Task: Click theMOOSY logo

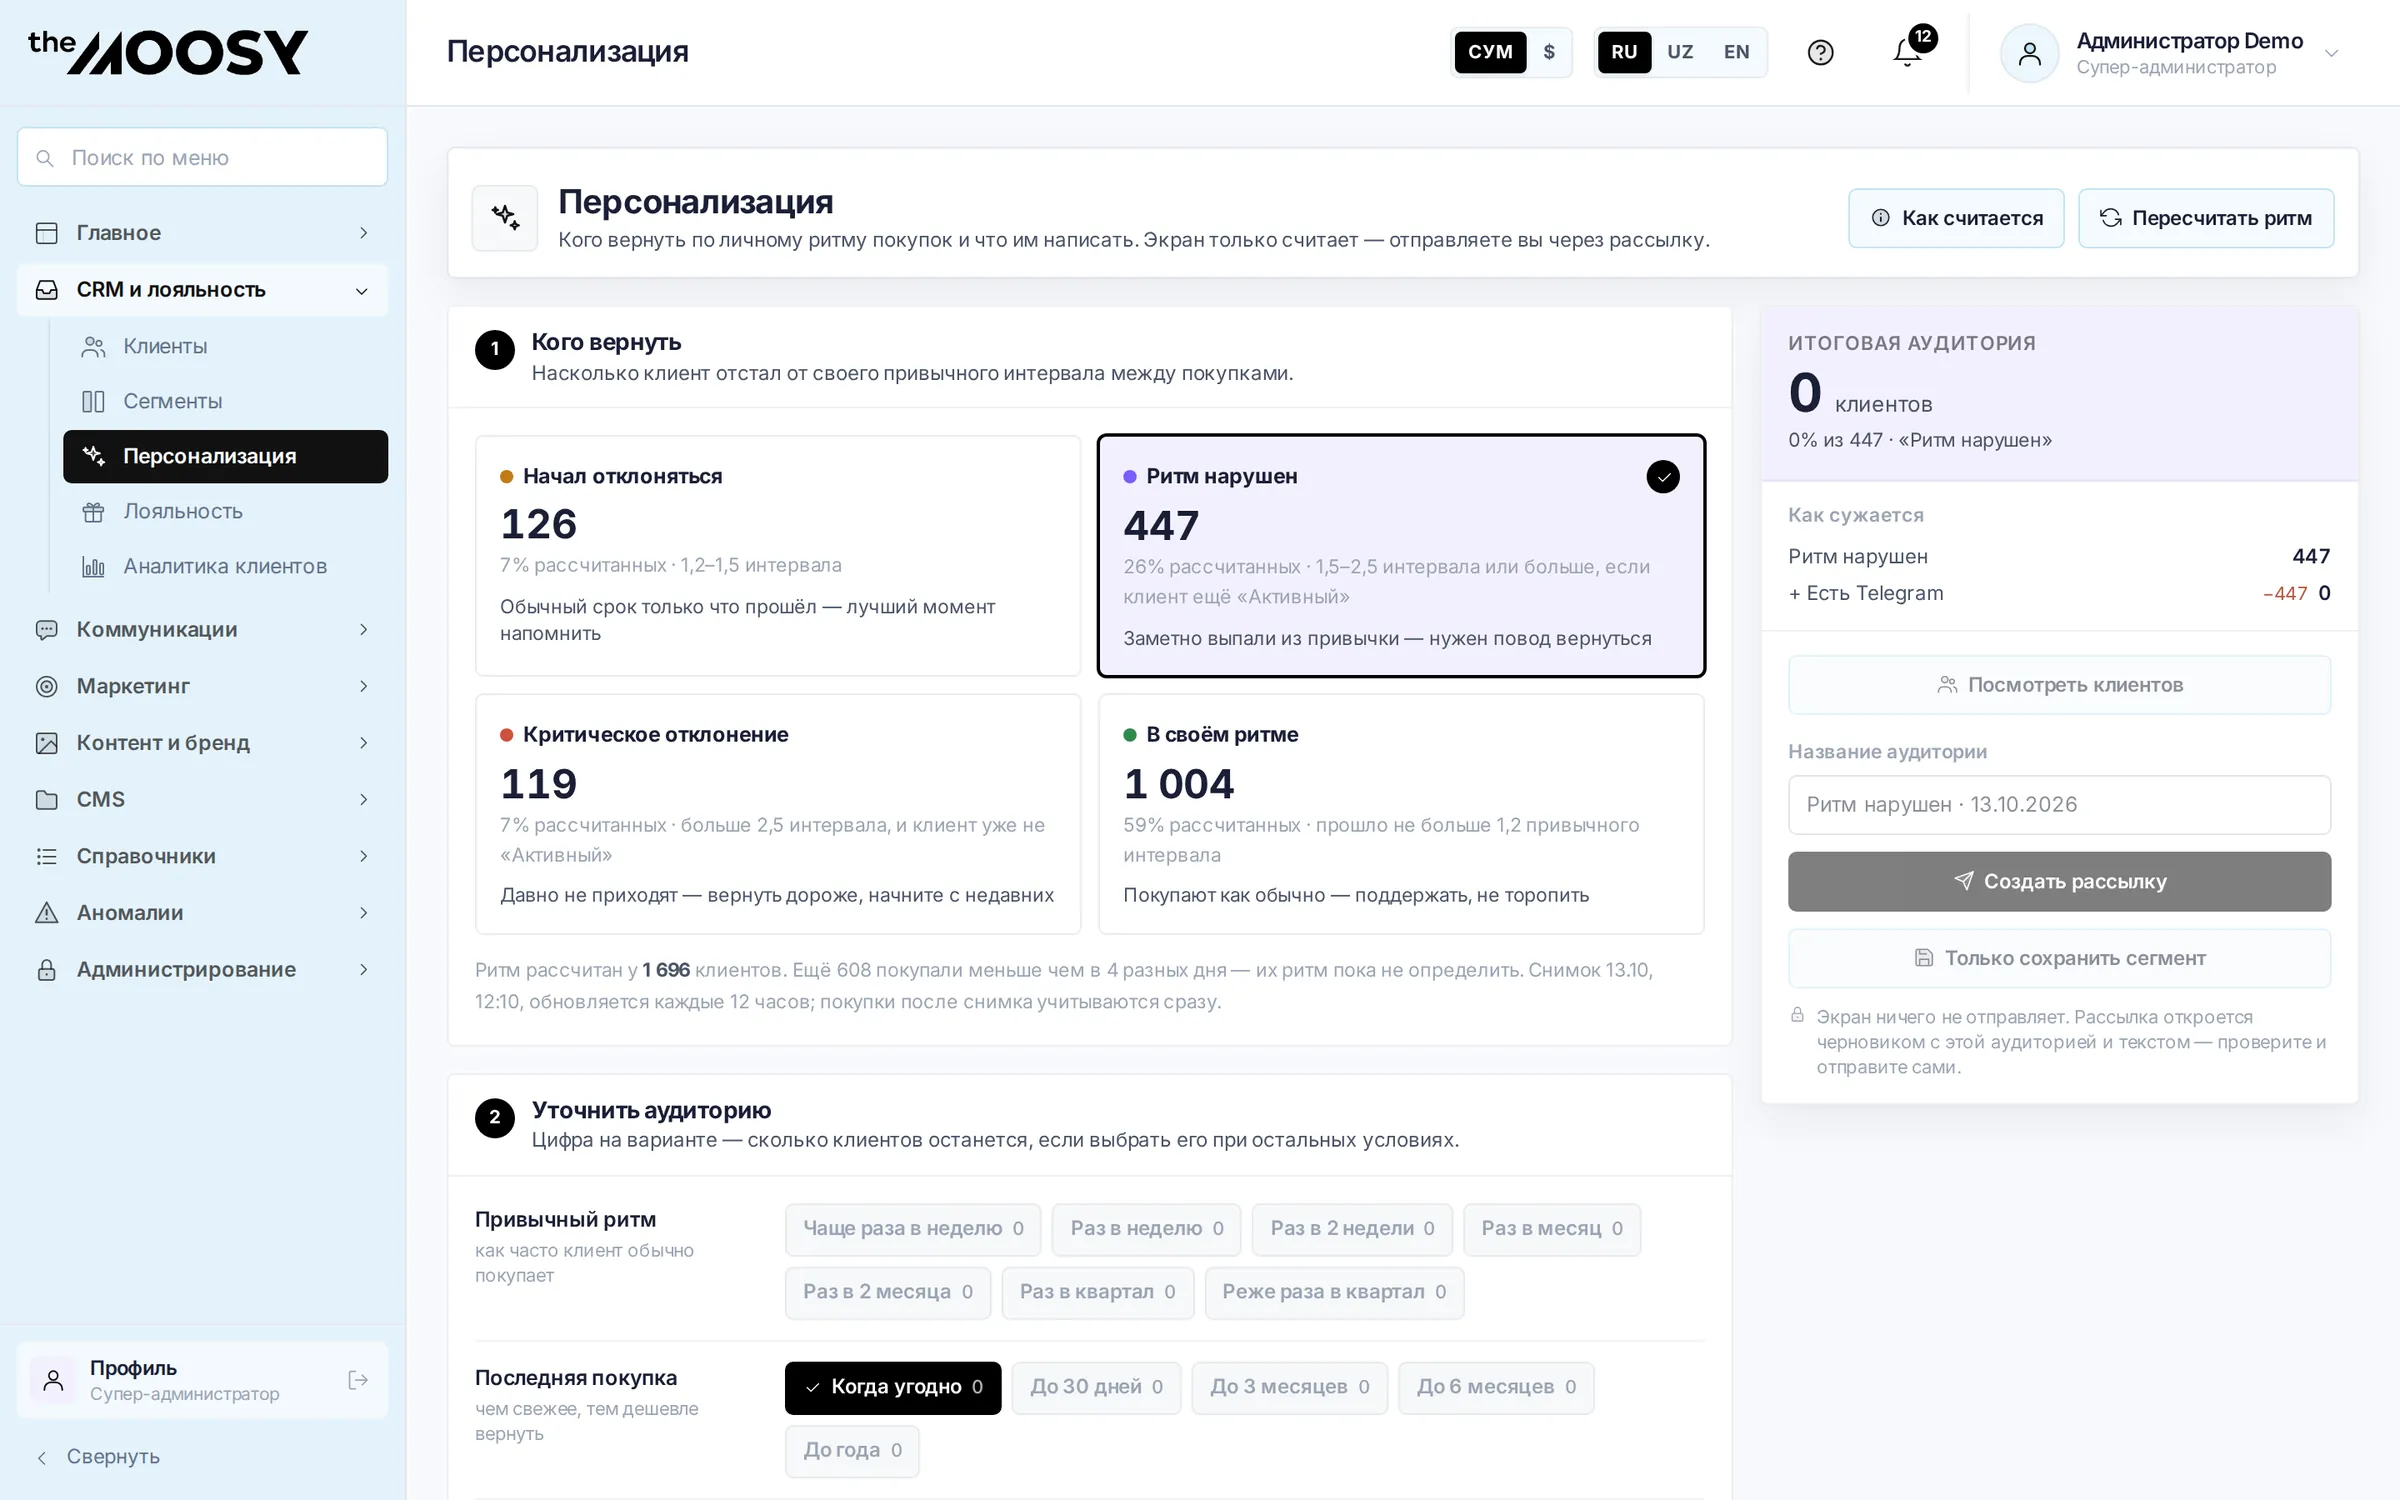Action: 168,52
